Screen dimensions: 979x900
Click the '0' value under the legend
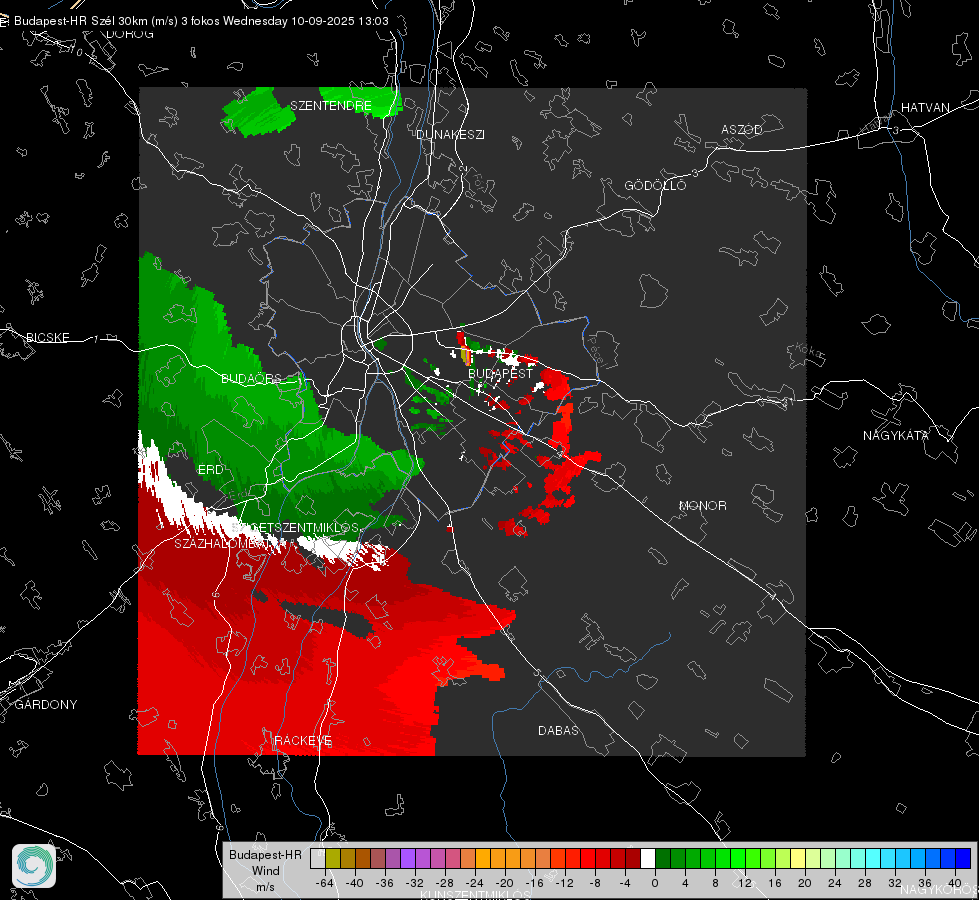pos(655,883)
